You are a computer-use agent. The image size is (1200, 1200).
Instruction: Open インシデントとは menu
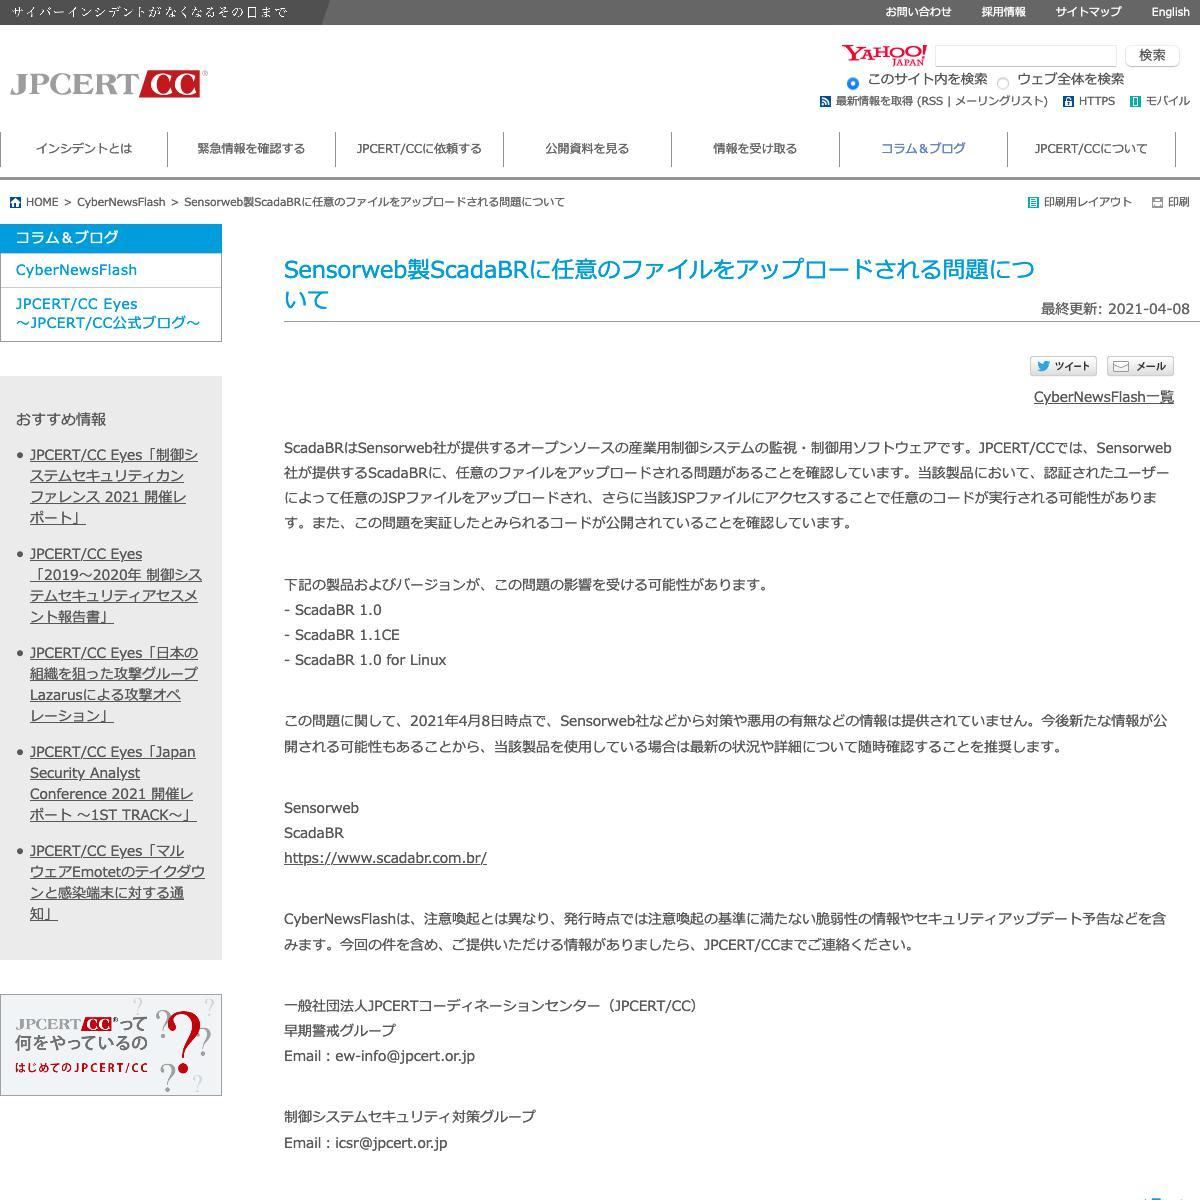[x=84, y=149]
